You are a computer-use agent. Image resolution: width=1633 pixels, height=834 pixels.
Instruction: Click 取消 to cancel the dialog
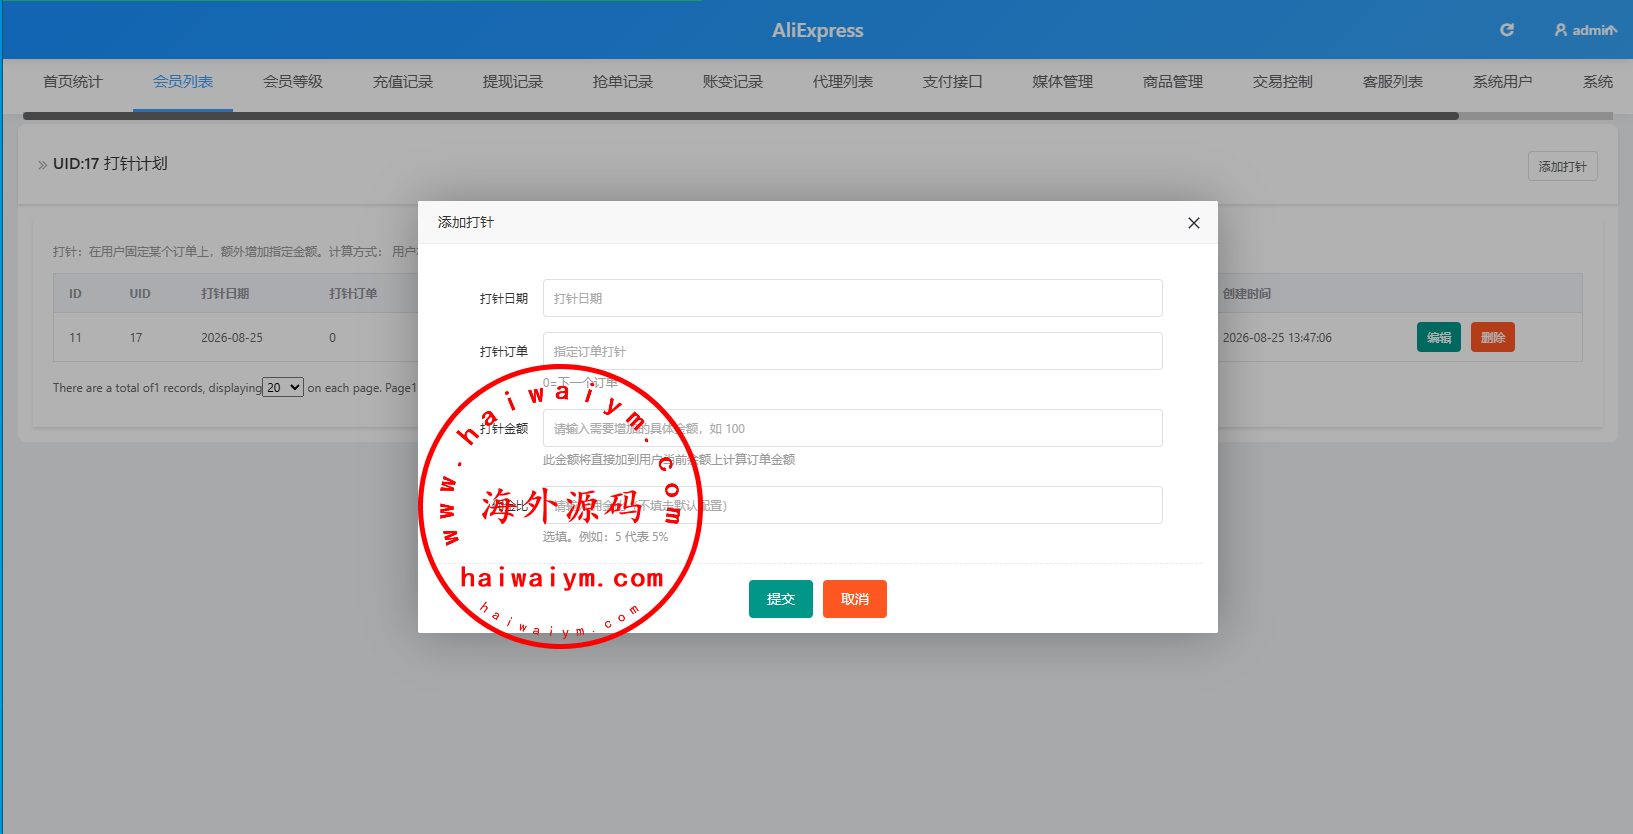coord(855,599)
